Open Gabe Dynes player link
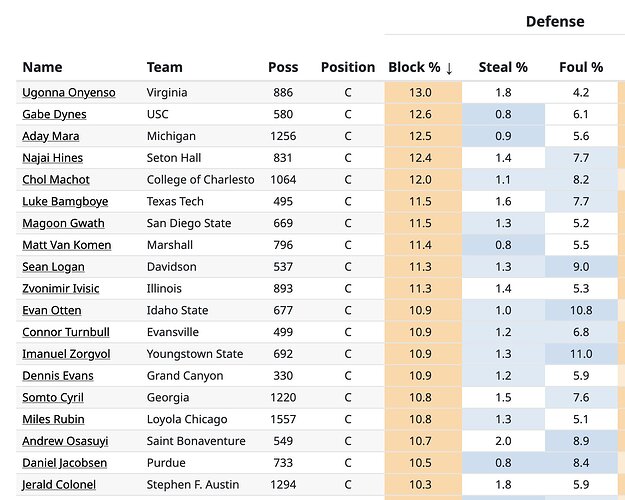The image size is (625, 500). click(54, 115)
